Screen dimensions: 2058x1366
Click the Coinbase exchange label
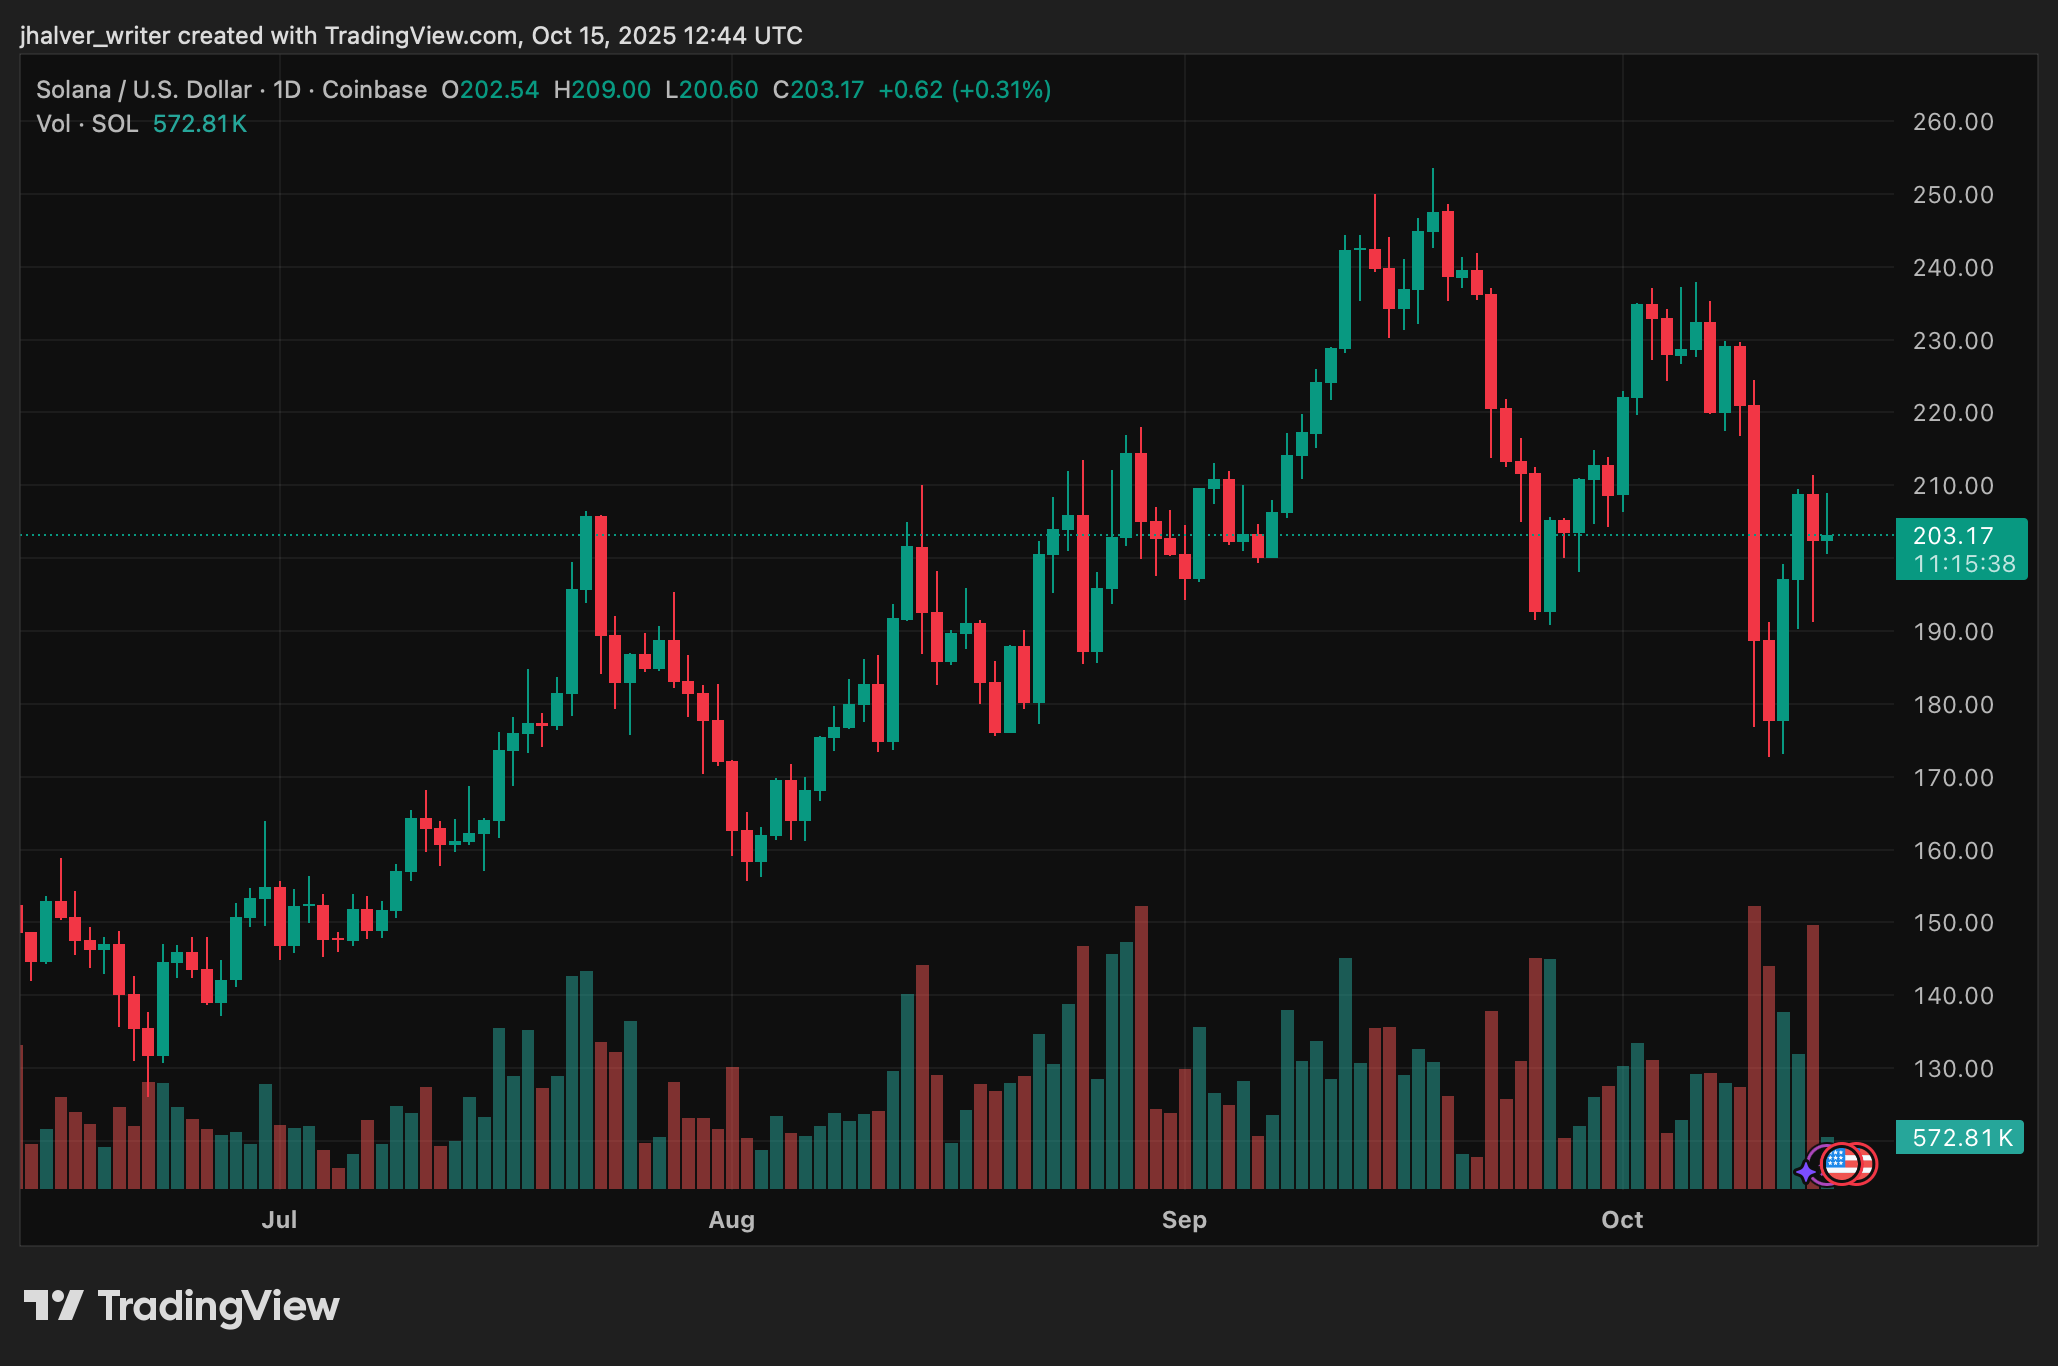click(x=374, y=90)
